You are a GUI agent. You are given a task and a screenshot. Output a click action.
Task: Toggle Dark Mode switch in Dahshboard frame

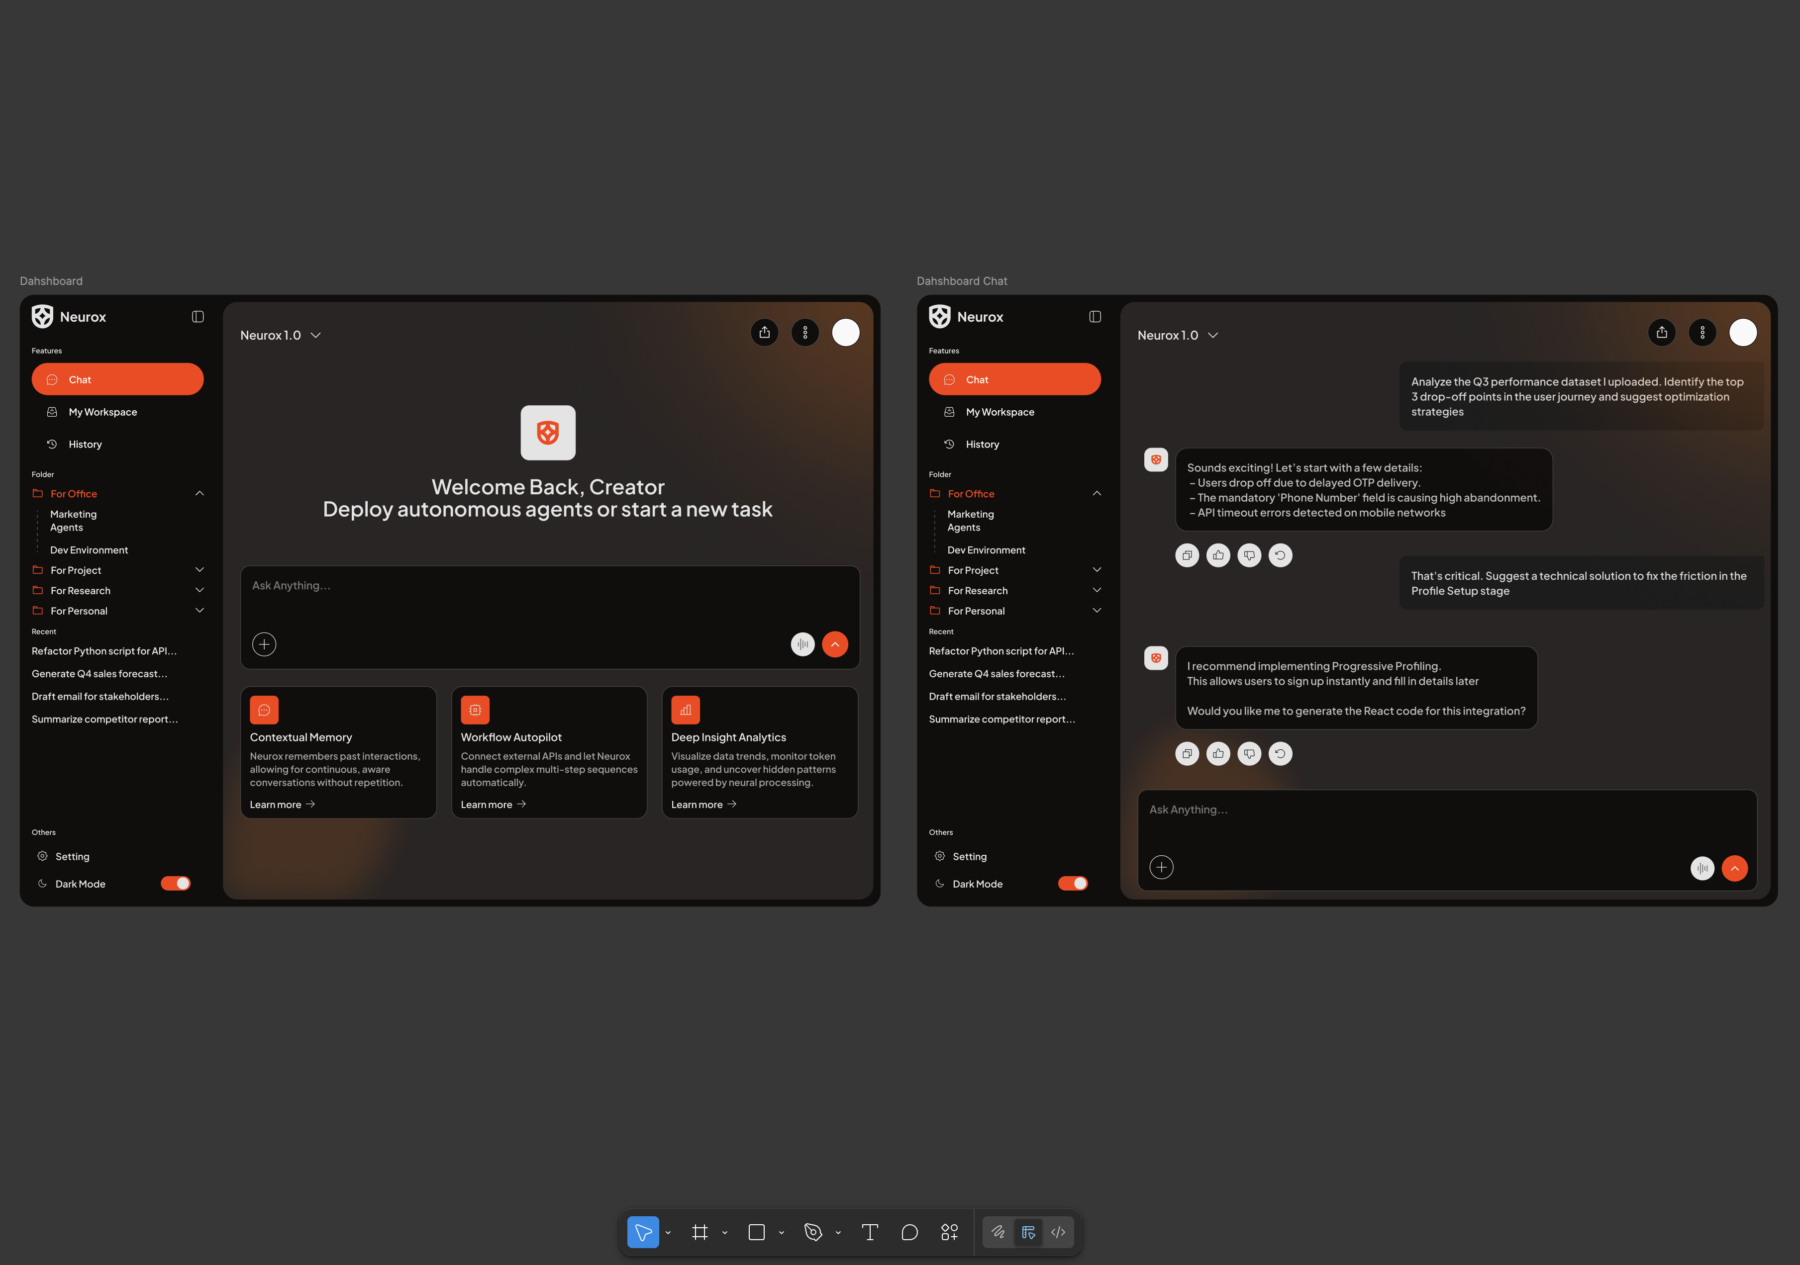coord(176,883)
